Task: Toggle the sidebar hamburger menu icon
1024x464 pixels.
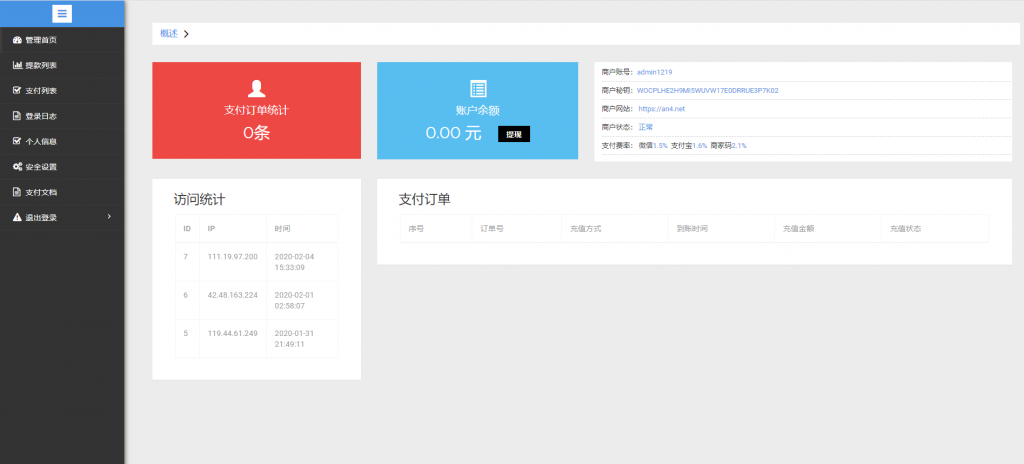Action: [62, 13]
